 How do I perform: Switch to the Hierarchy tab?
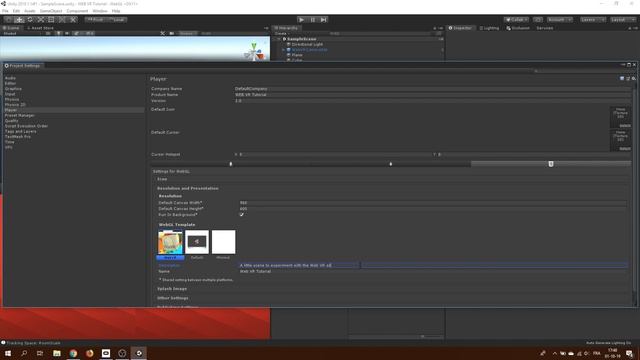coord(286,28)
